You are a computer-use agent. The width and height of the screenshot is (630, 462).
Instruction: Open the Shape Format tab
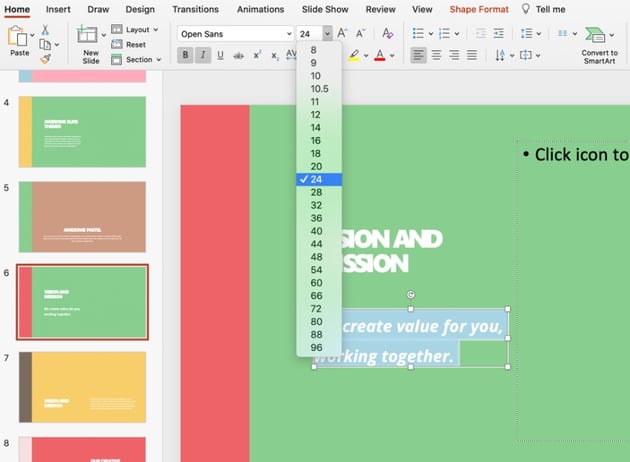coord(477,9)
